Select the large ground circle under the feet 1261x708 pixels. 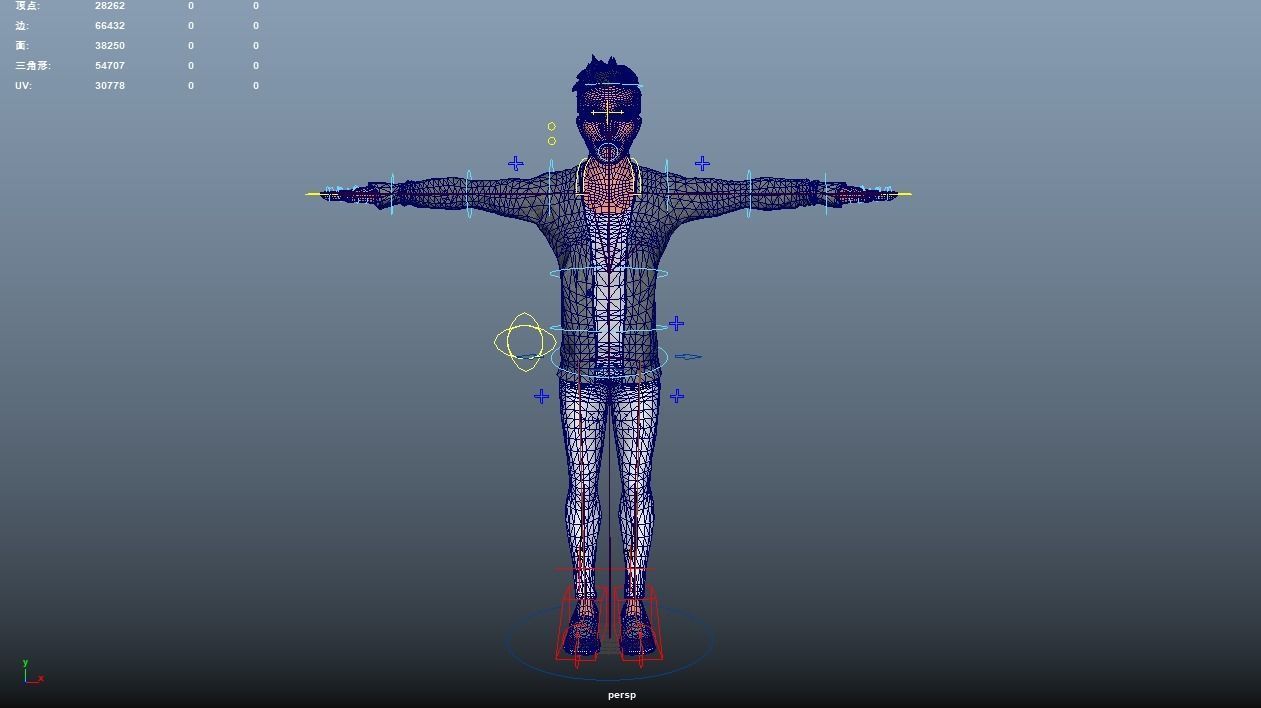click(611, 678)
